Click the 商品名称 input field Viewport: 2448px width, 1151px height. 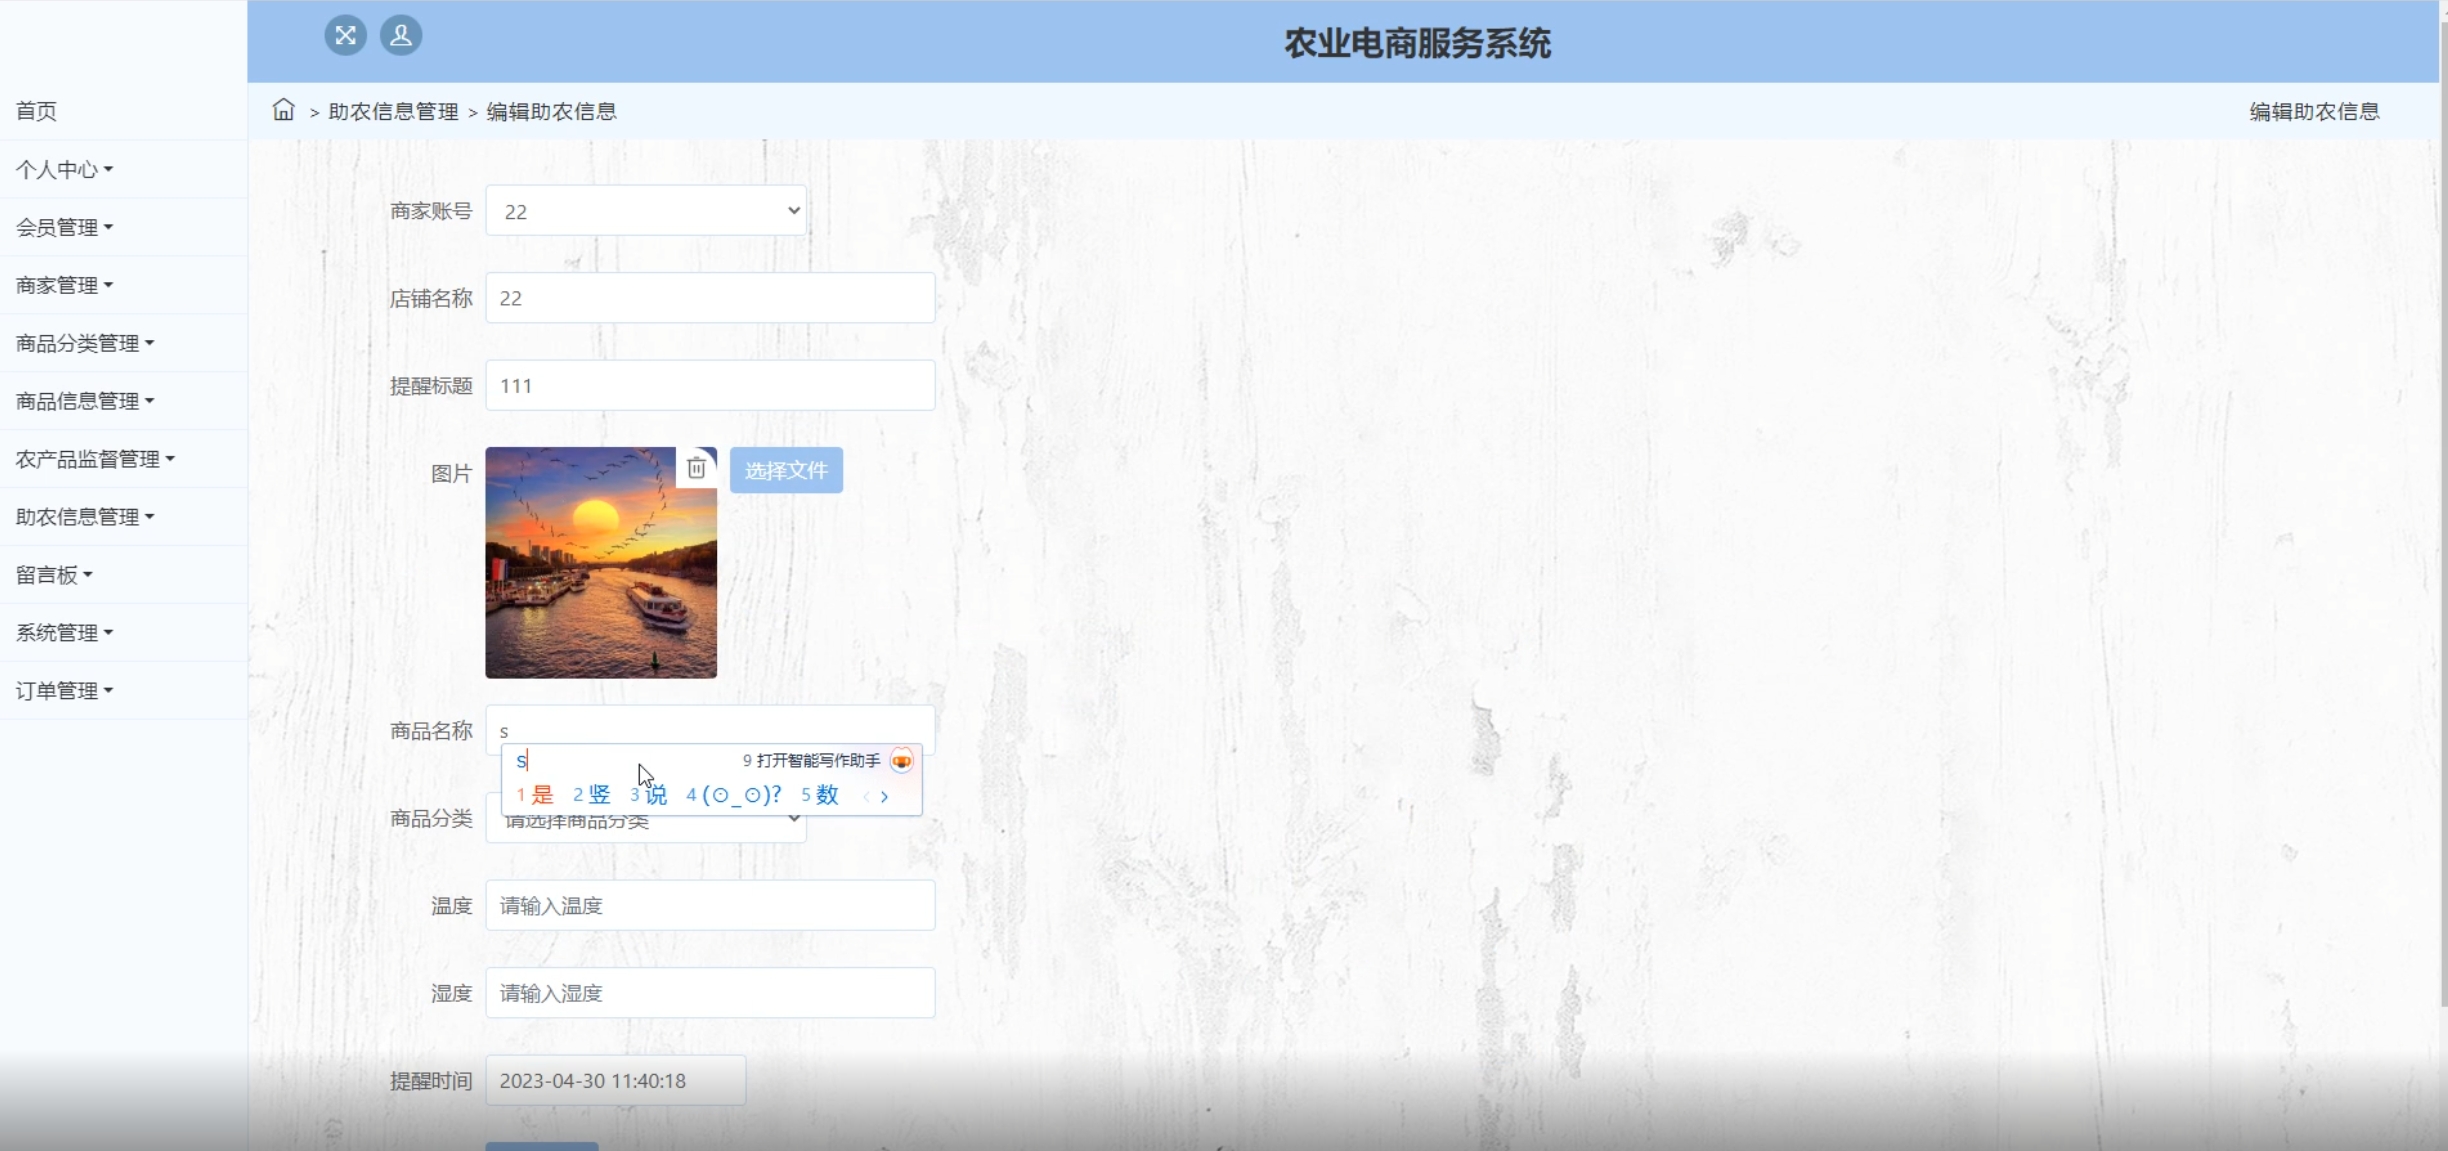click(x=710, y=730)
